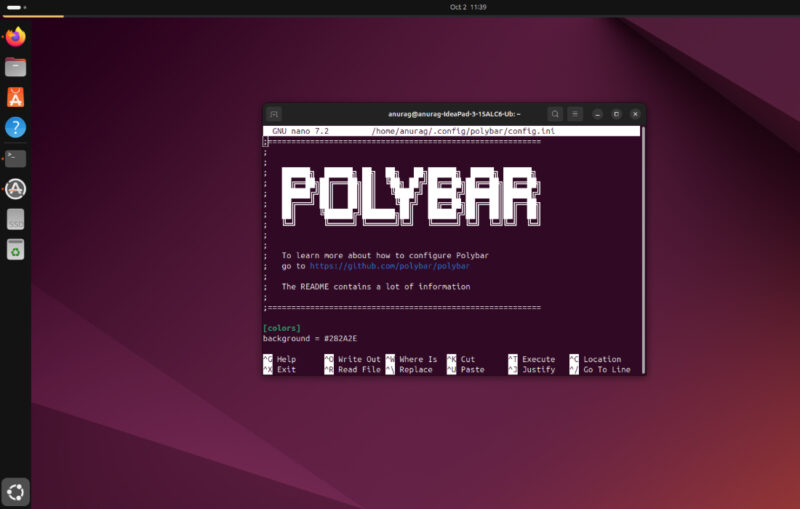Click the terminal vertical scrollbar
The image size is (800, 509).
click(643, 250)
